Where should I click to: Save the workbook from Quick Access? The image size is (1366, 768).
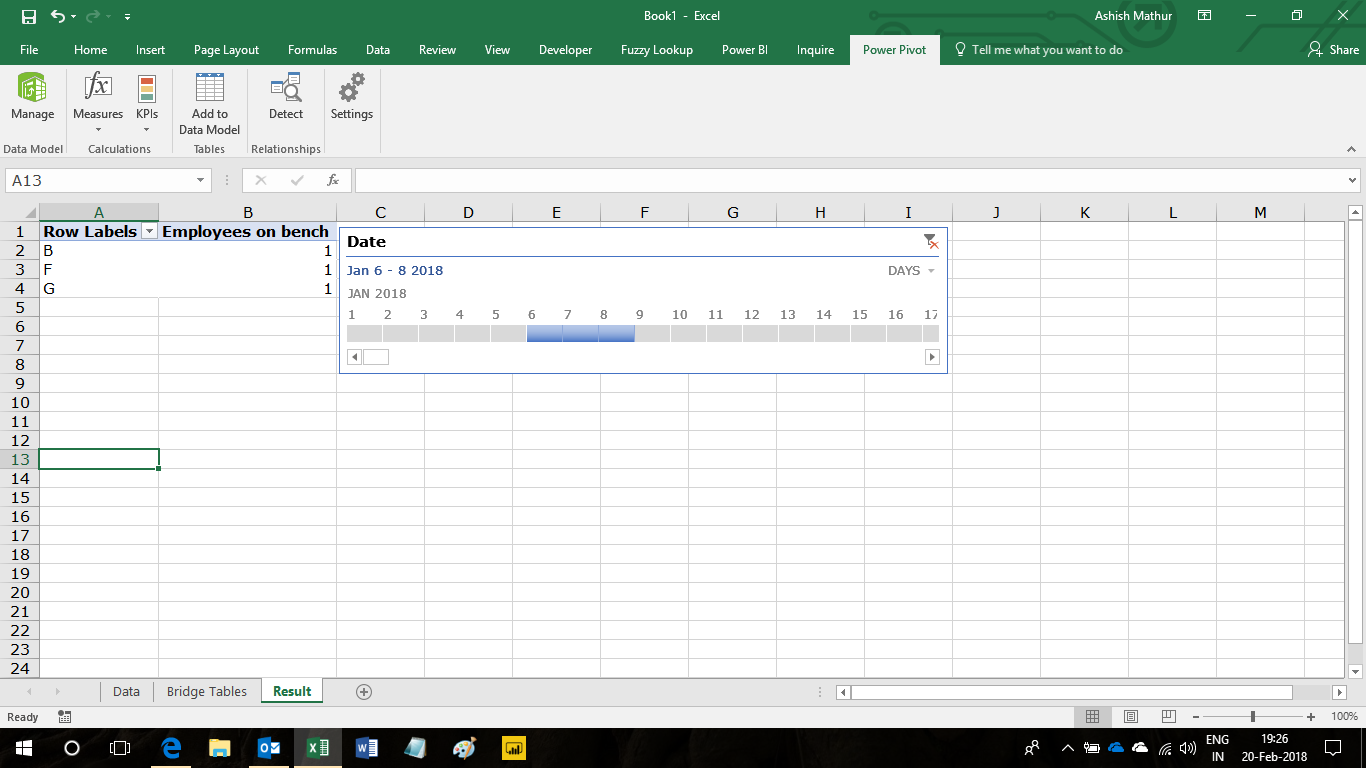[x=28, y=16]
